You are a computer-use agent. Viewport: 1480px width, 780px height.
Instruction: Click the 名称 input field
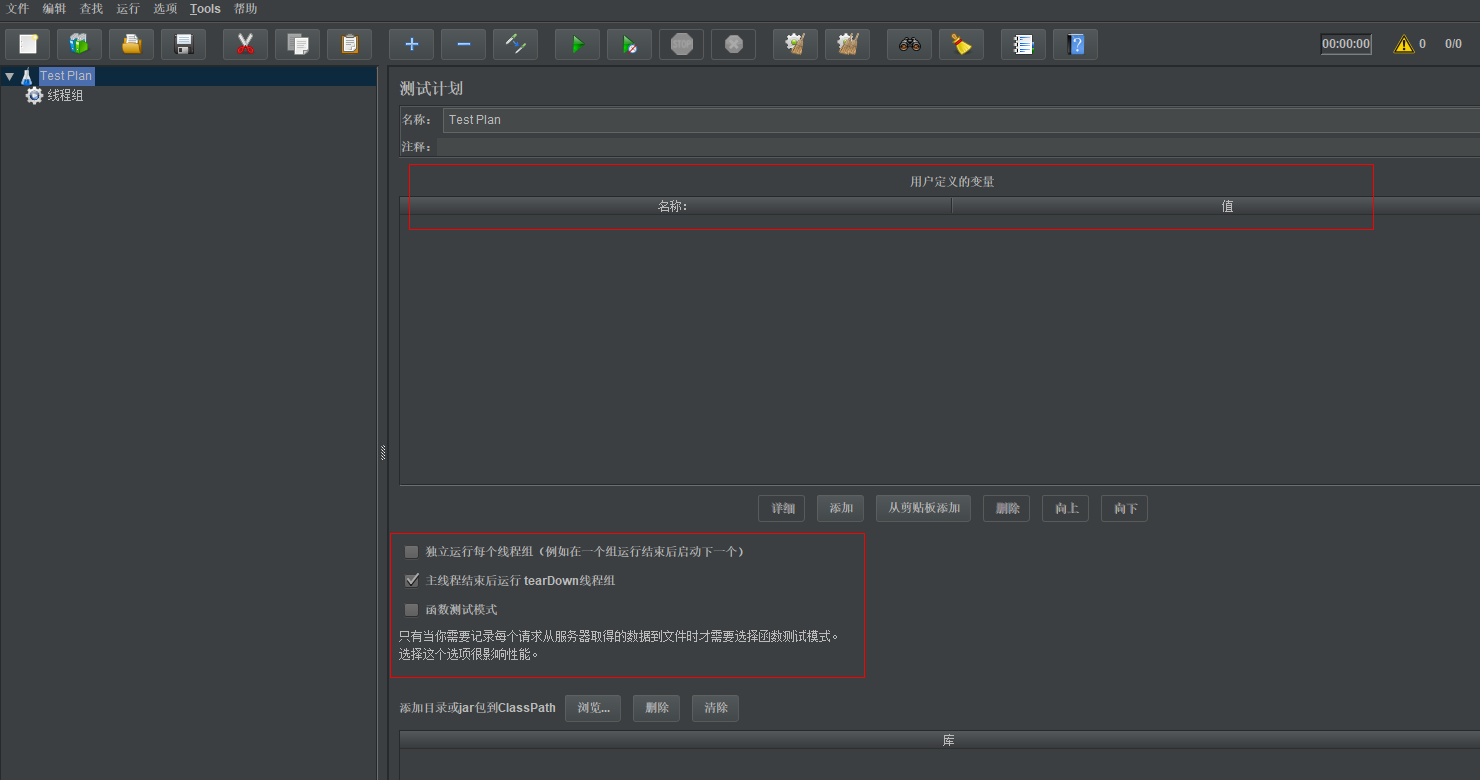(x=961, y=120)
